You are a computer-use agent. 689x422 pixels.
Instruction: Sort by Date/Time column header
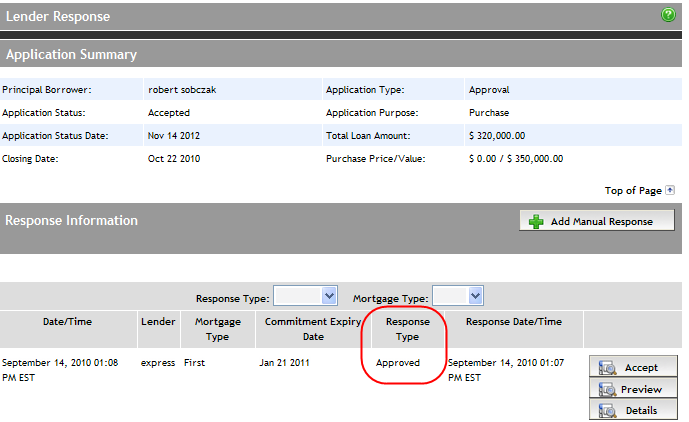coord(67,322)
